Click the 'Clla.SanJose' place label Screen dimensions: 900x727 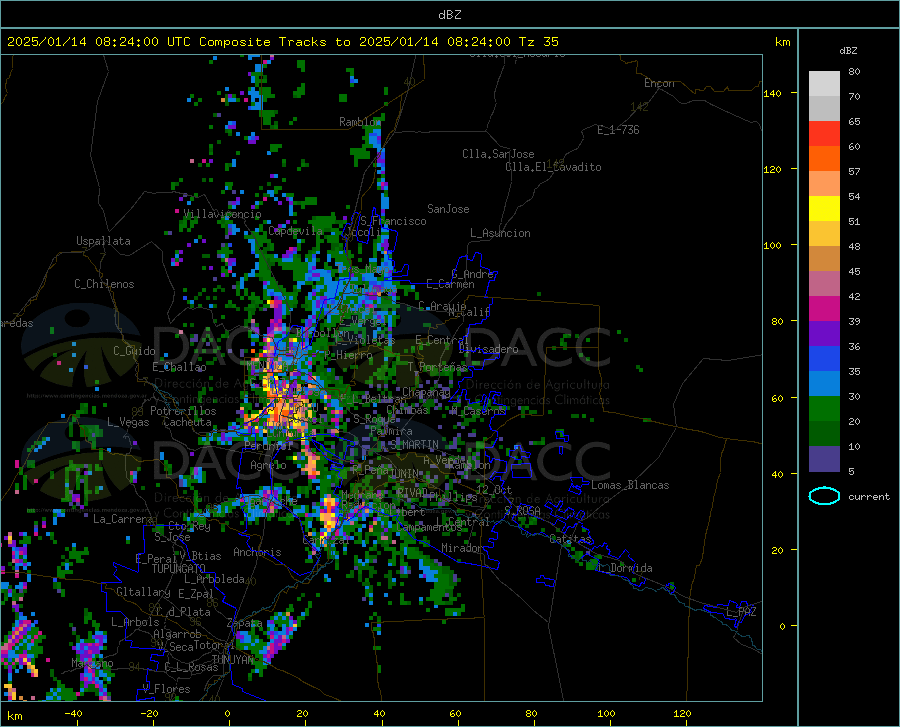(498, 154)
